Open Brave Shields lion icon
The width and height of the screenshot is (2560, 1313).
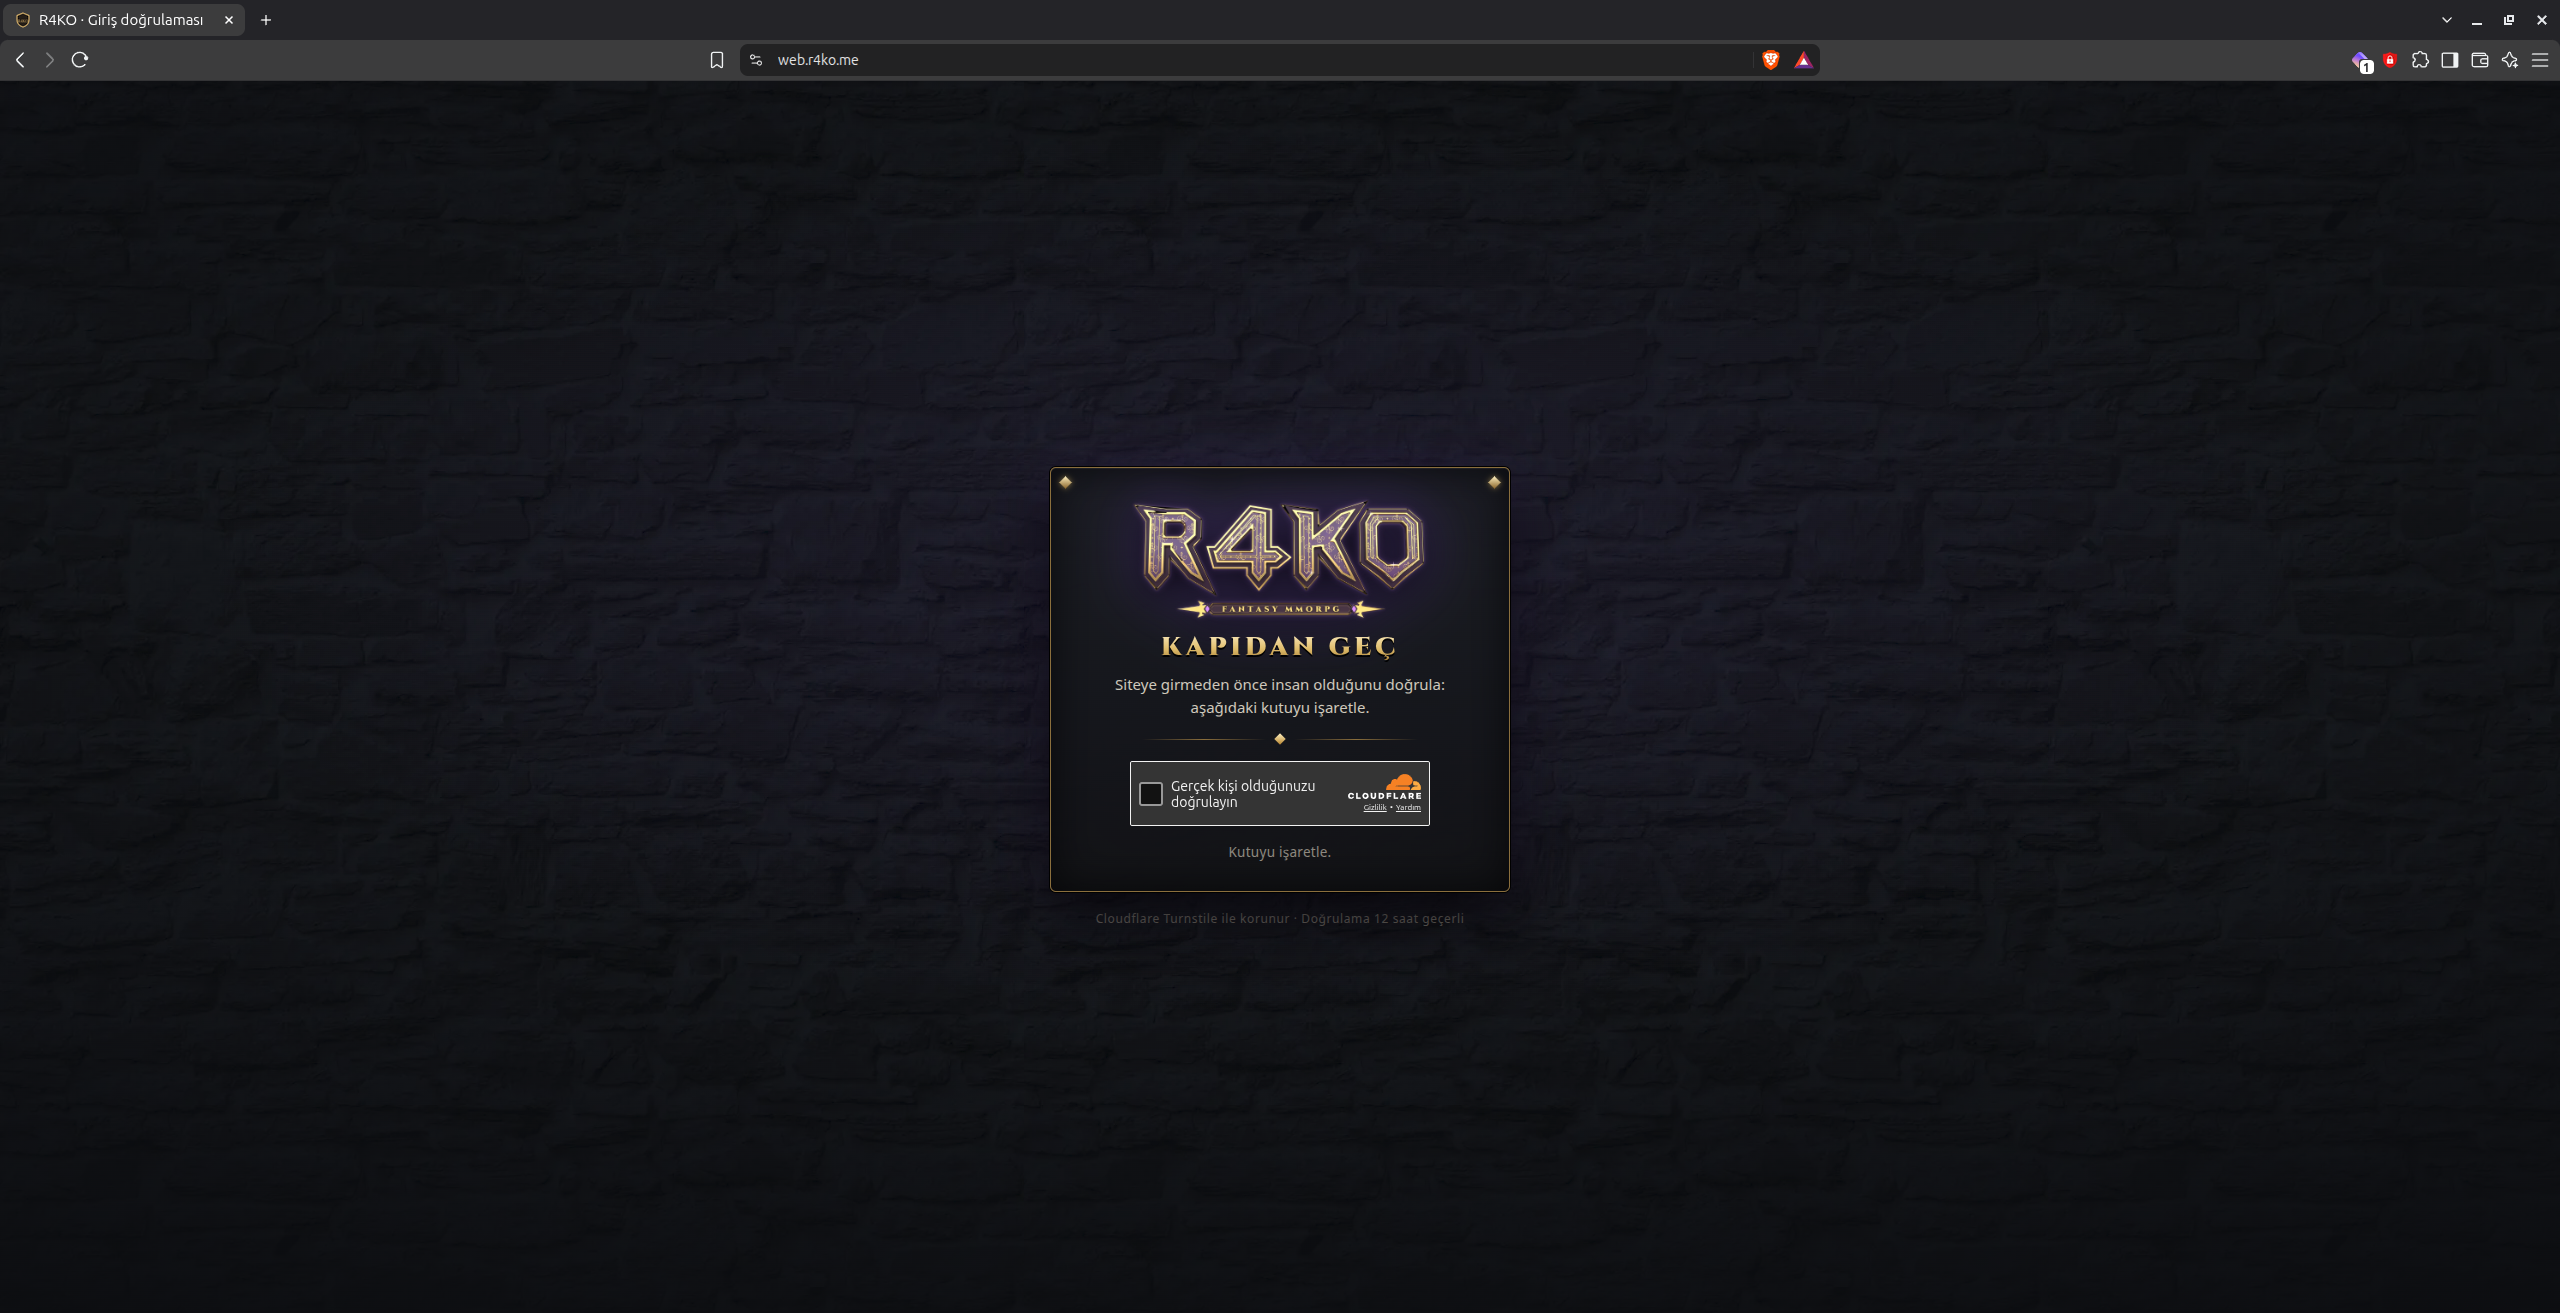(x=1771, y=60)
